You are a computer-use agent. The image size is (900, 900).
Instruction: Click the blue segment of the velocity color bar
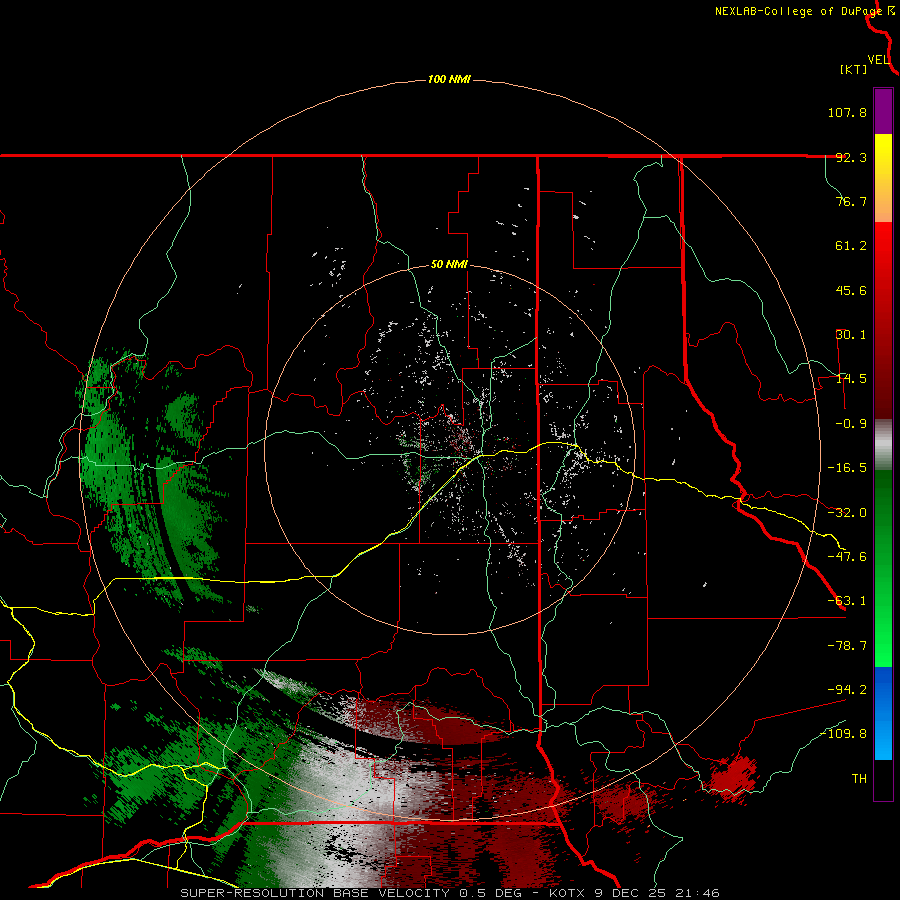click(883, 713)
